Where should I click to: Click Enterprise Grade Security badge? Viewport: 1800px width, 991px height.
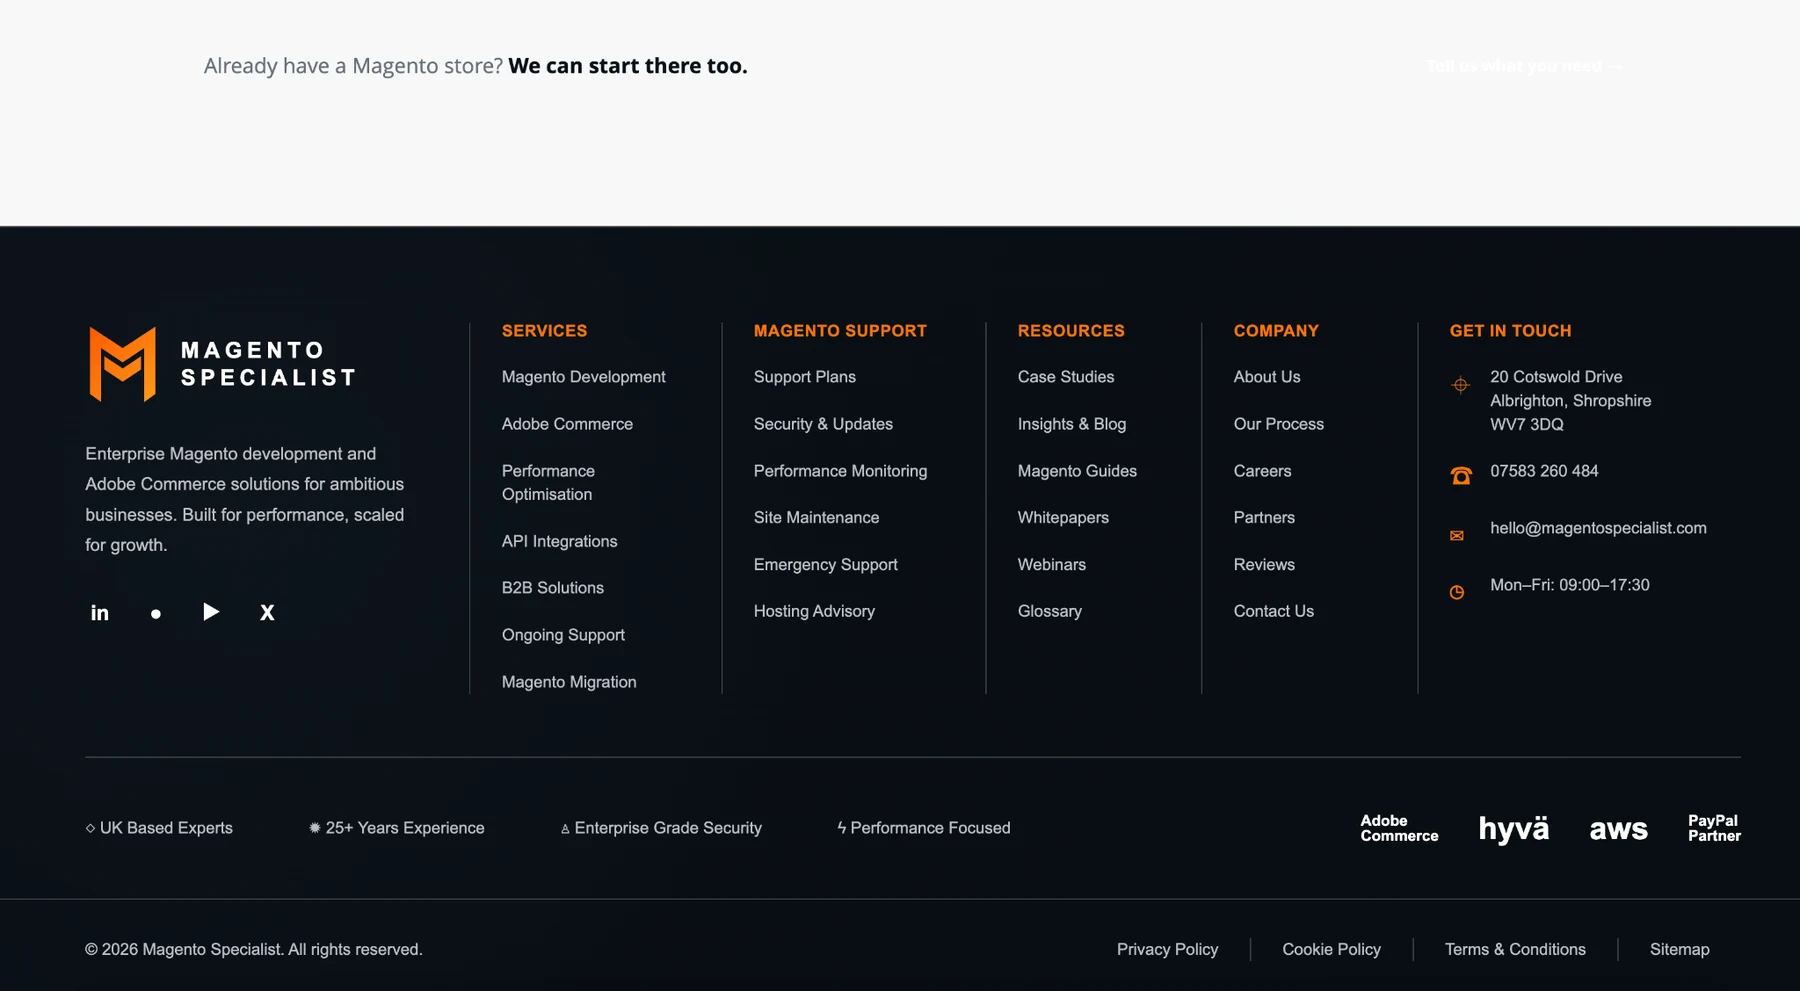[x=661, y=828]
